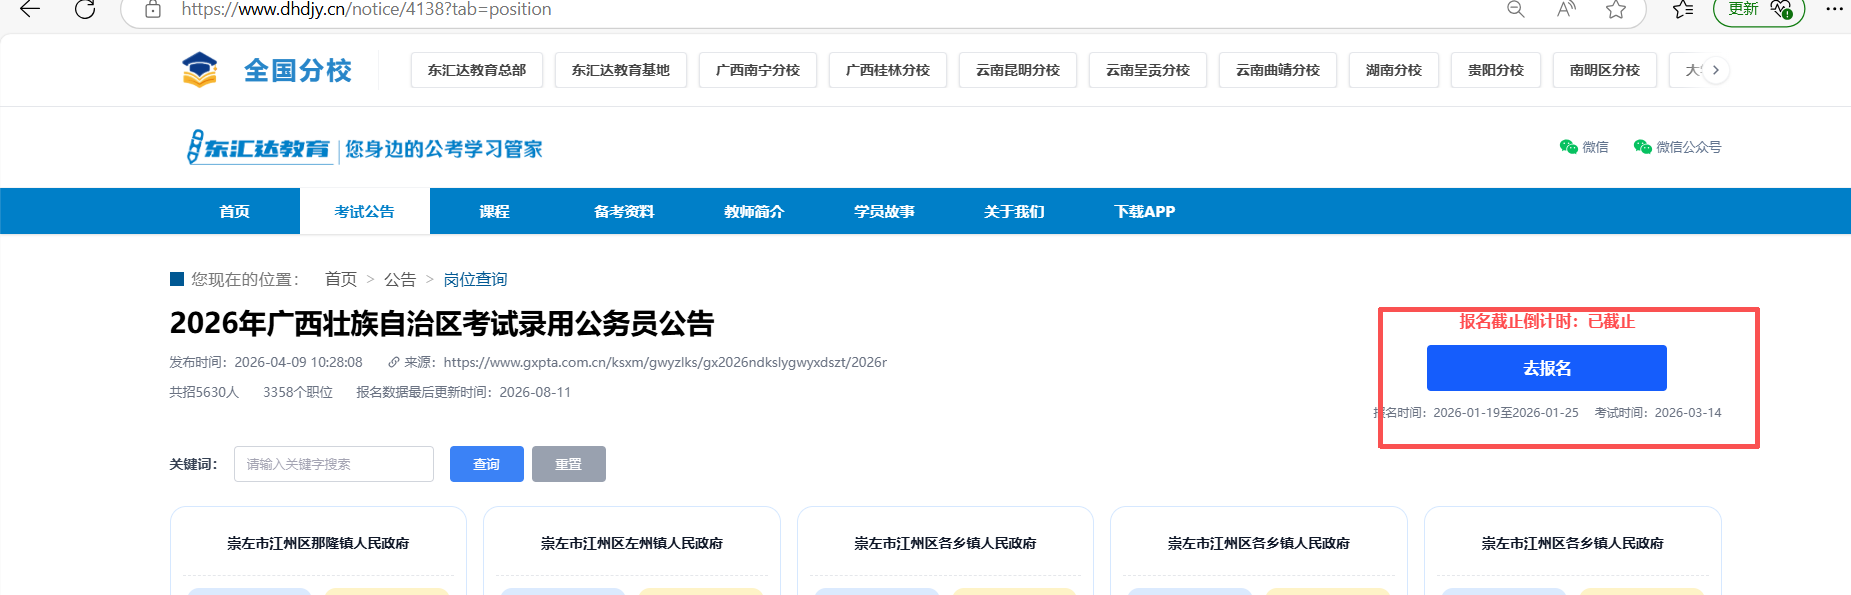Open the gxpta.com.cn source link
This screenshot has width=1851, height=595.
665,362
